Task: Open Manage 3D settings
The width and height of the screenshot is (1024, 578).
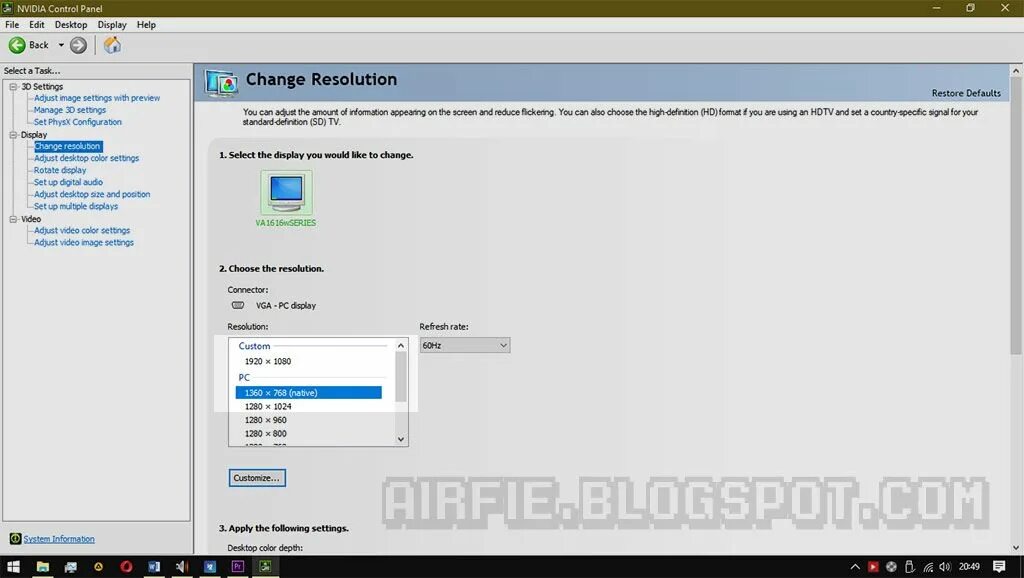Action: point(70,110)
